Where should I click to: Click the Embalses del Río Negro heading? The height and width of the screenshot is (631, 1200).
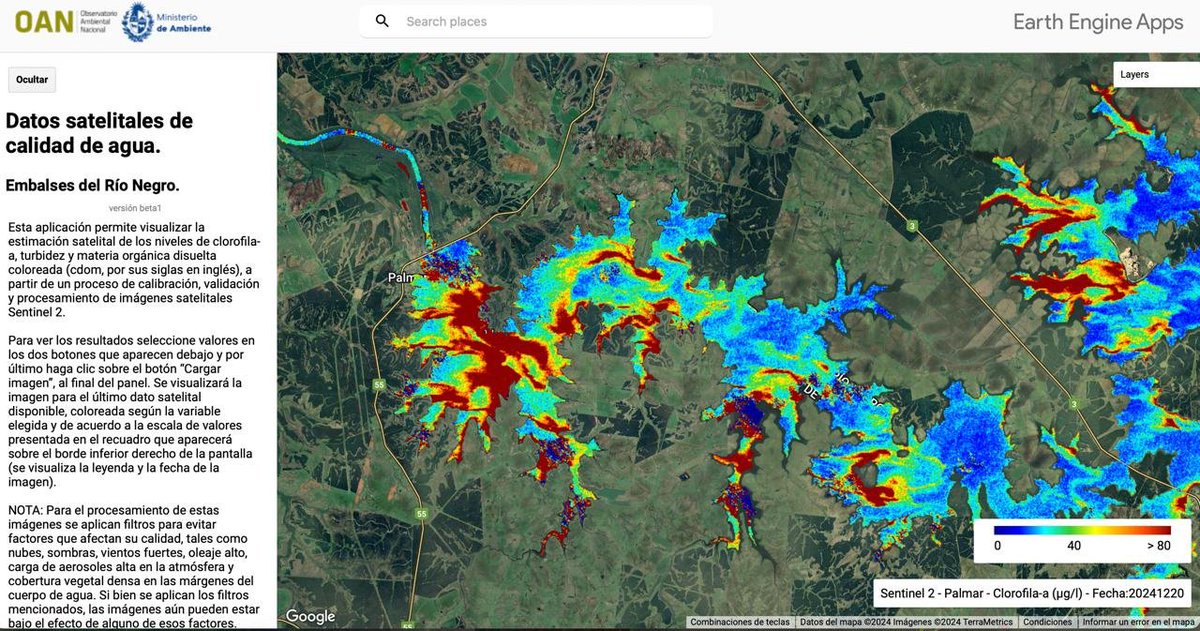click(92, 186)
